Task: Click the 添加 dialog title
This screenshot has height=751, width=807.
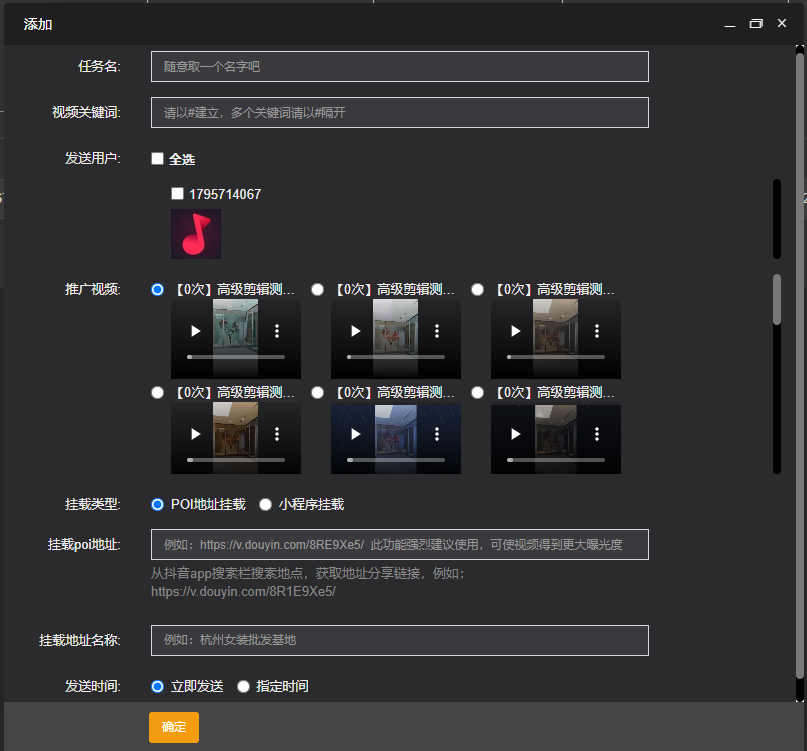Action: pyautogui.click(x=38, y=24)
